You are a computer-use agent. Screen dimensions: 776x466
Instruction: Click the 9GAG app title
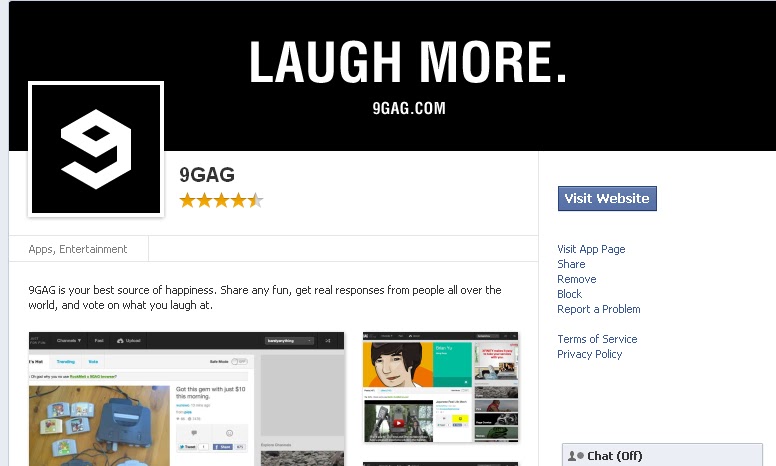click(x=207, y=175)
